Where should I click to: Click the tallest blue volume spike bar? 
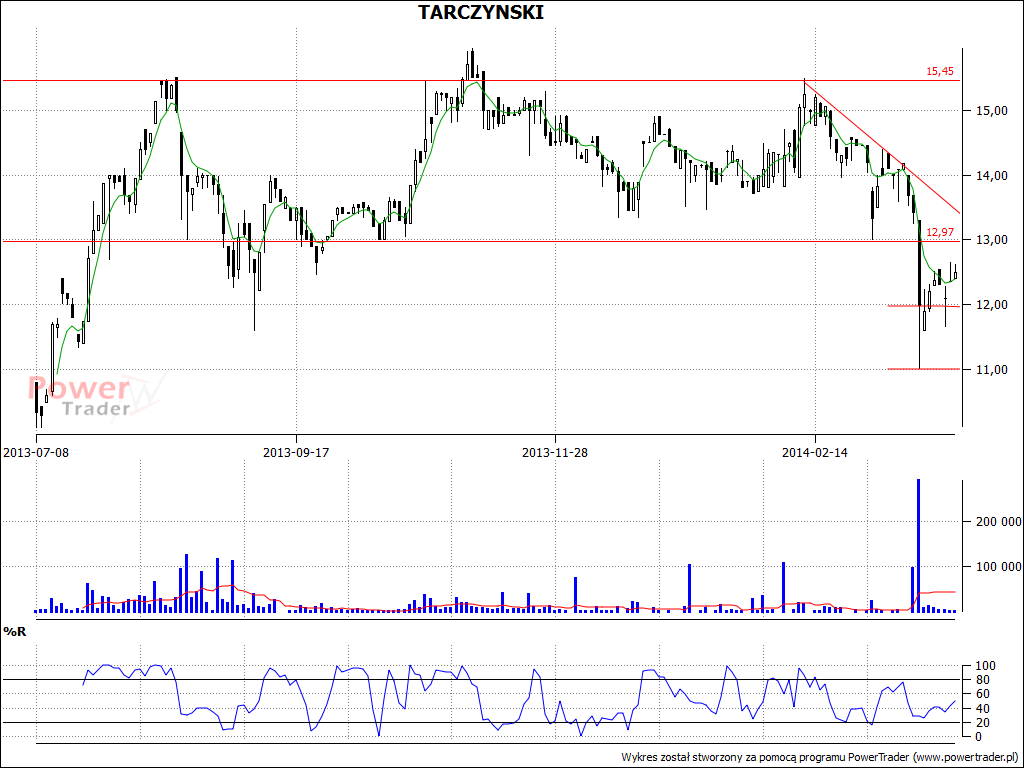pos(918,545)
